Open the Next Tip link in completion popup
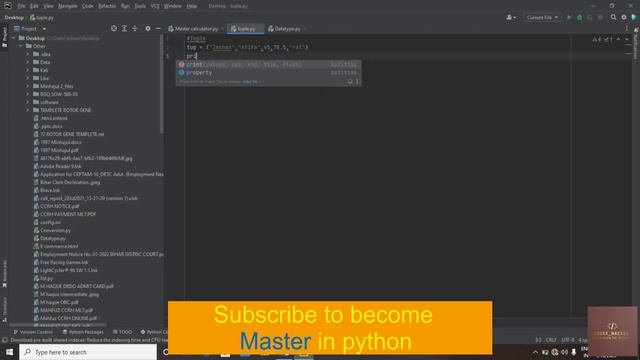 pos(250,82)
